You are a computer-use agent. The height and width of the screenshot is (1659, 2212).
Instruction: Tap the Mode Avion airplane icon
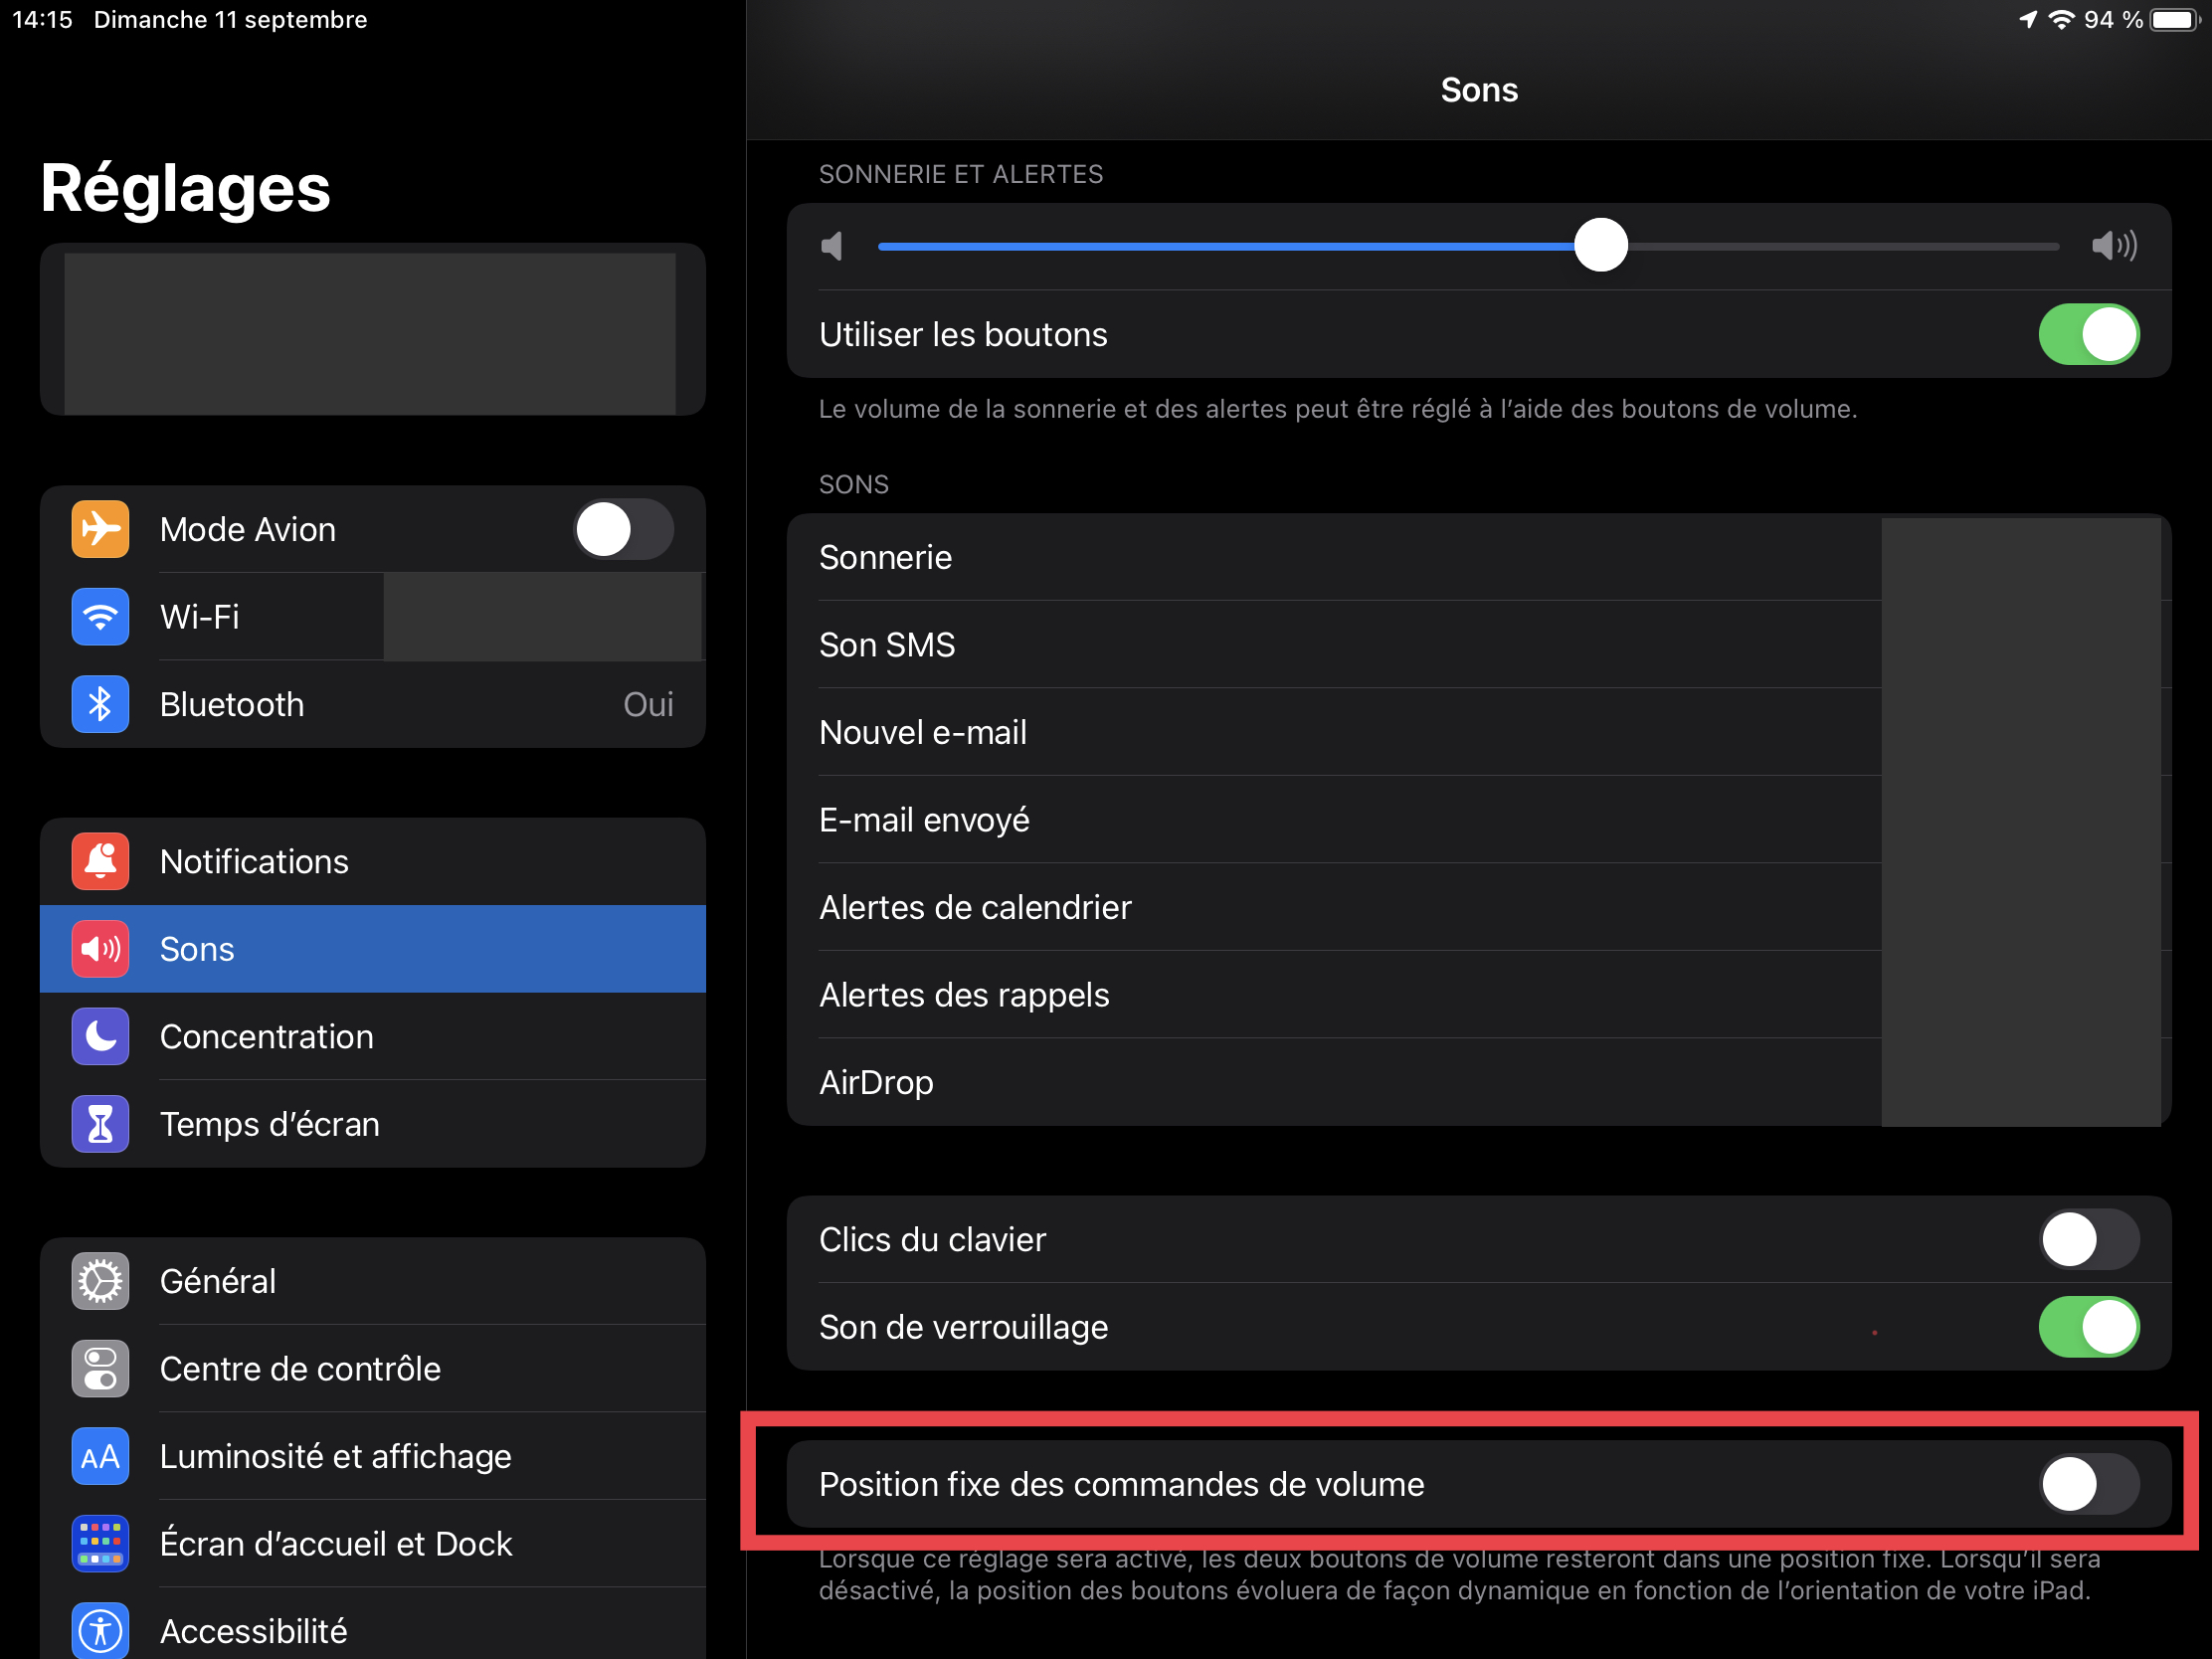(x=100, y=529)
